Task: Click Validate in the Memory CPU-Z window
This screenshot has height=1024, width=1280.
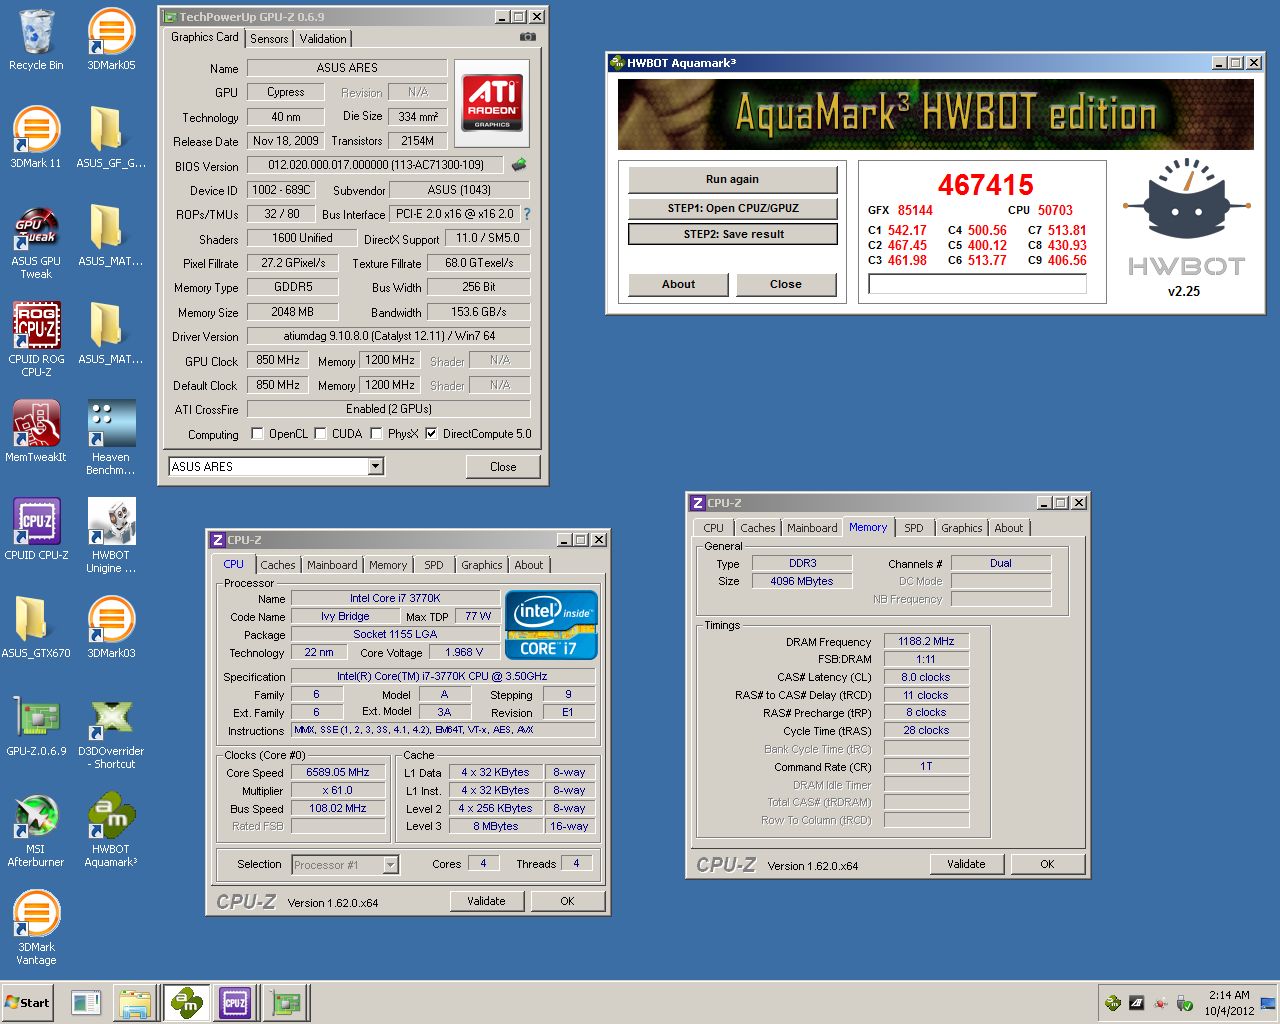Action: point(966,864)
